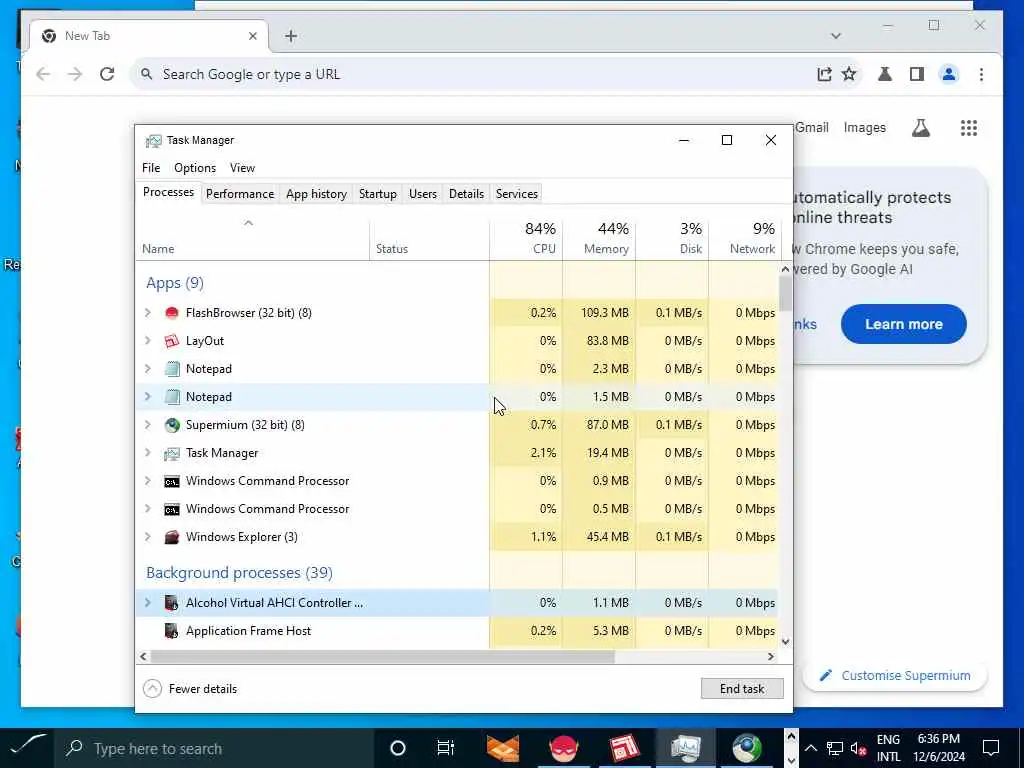Screen dimensions: 1024x768
Task: Click the Background processes (39) heading
Action: [240, 573]
